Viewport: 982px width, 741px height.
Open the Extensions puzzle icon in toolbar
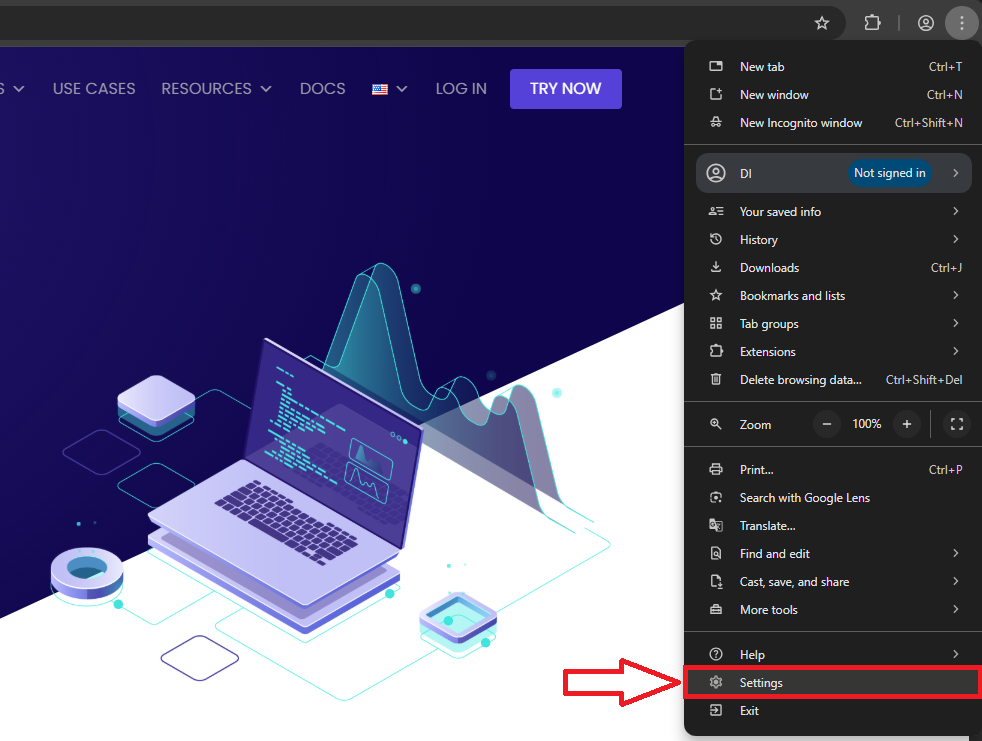[x=872, y=23]
